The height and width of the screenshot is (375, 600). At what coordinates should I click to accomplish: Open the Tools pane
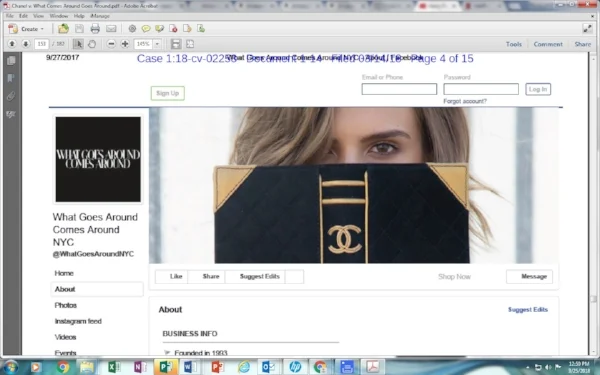pos(514,44)
